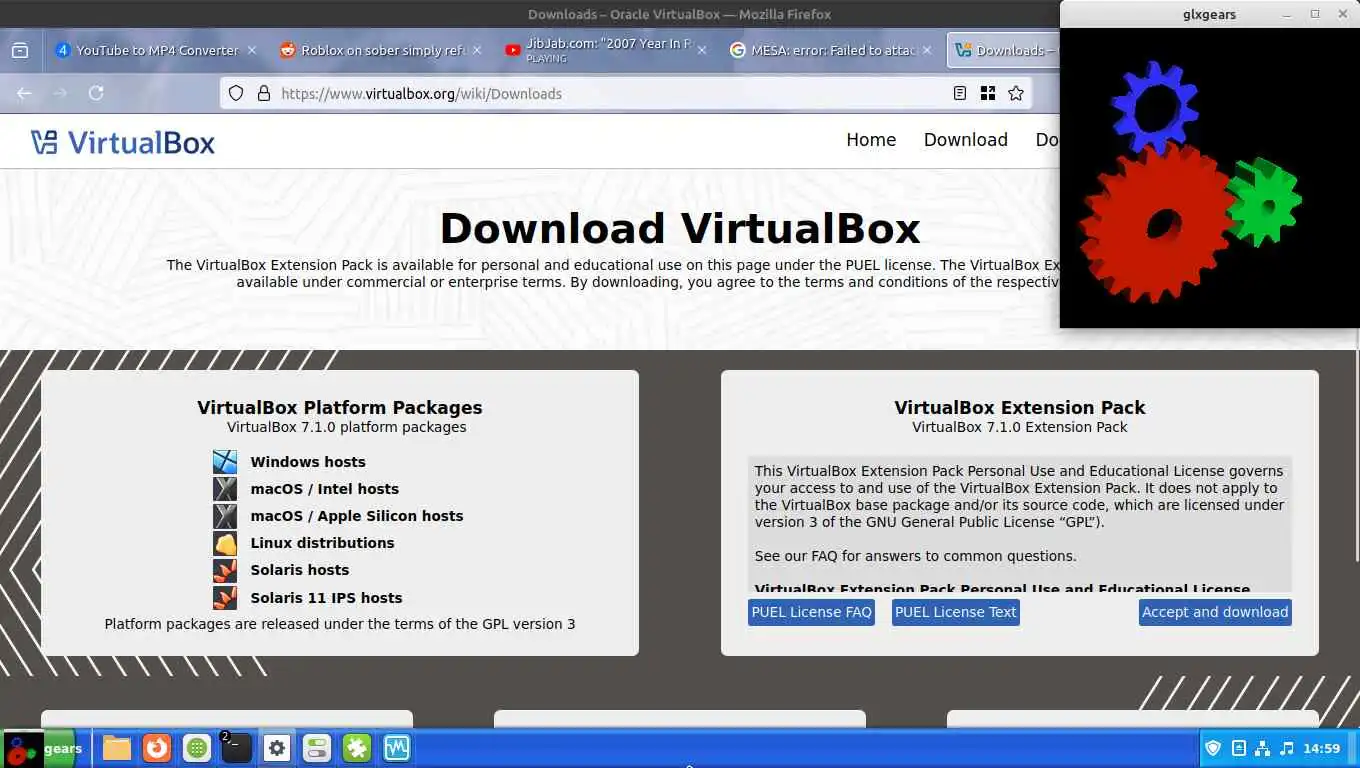Open file manager folder icon in taskbar
Viewport: 1360px width, 768px height.
tap(117, 748)
